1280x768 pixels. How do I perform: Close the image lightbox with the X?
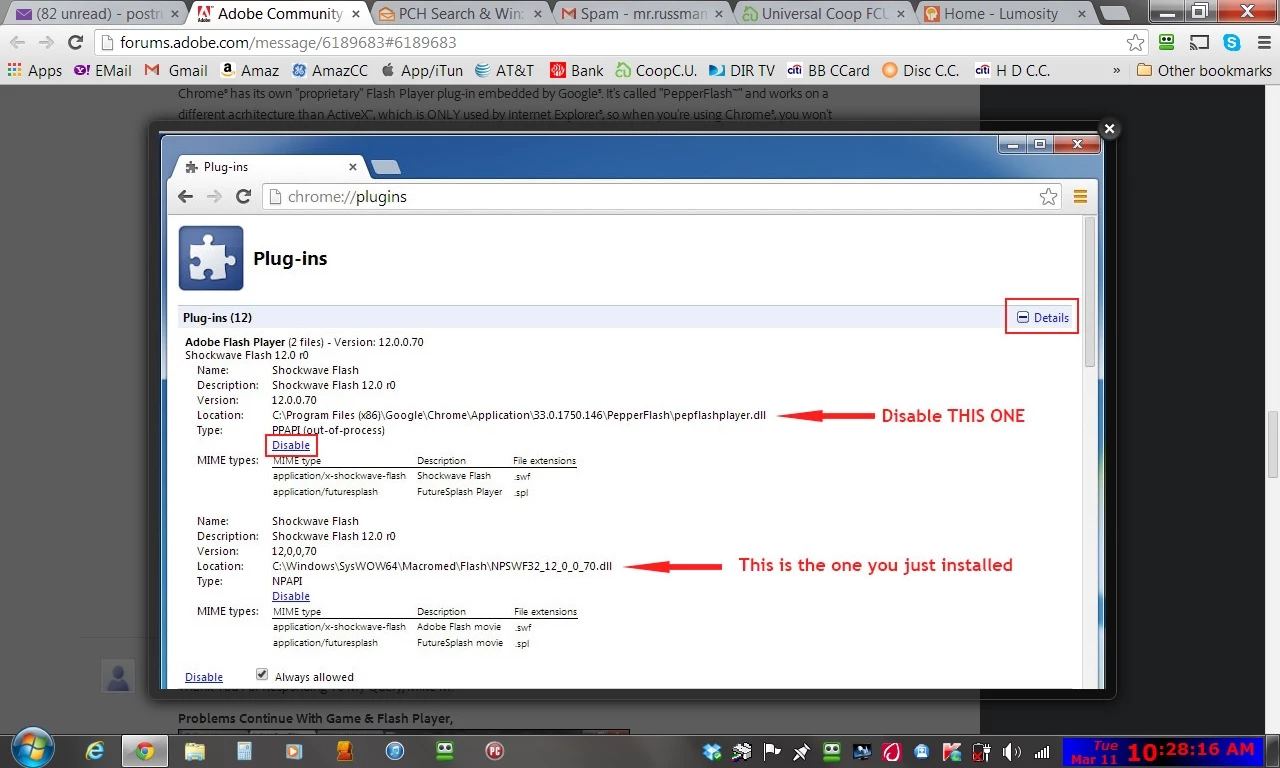click(1109, 129)
